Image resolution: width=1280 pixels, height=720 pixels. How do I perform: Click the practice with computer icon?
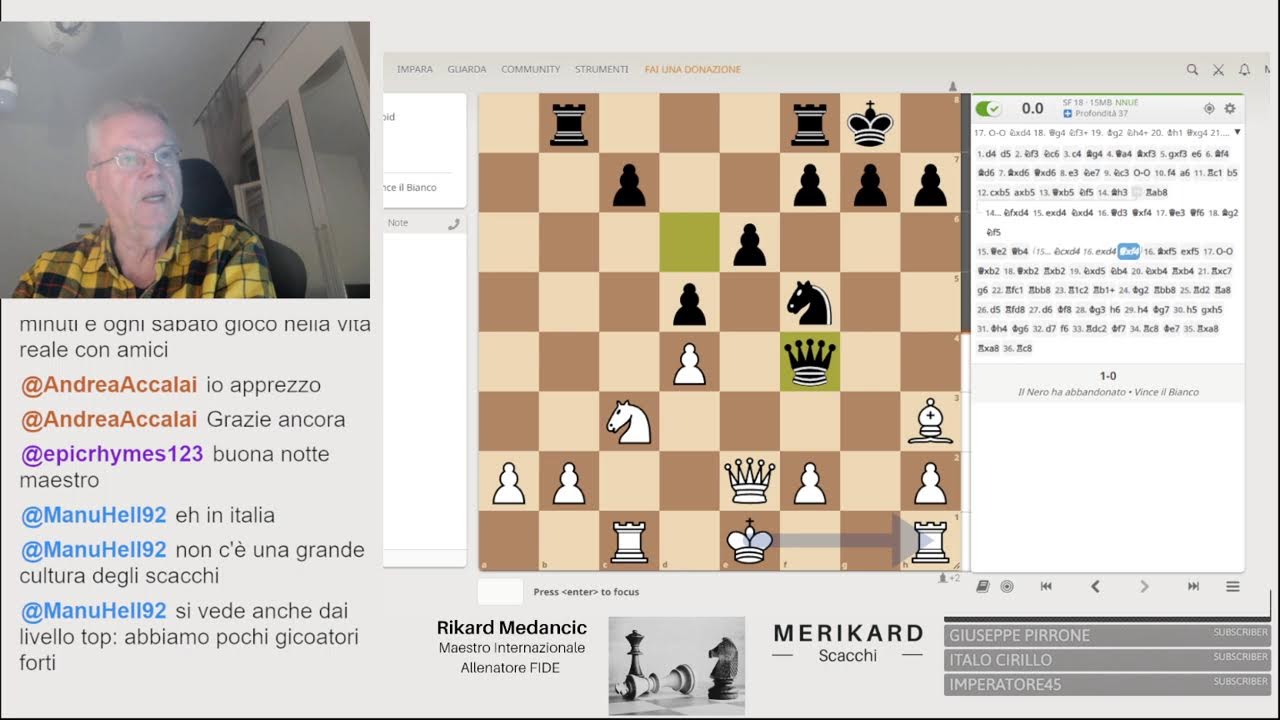[x=1007, y=587]
